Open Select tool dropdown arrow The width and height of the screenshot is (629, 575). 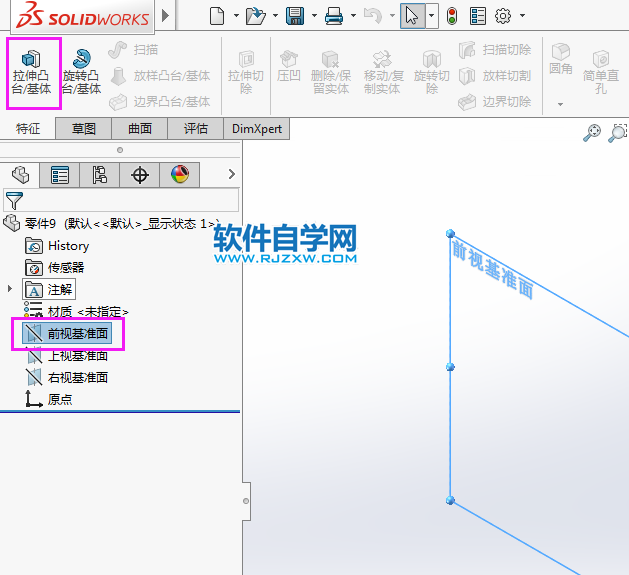click(x=432, y=16)
